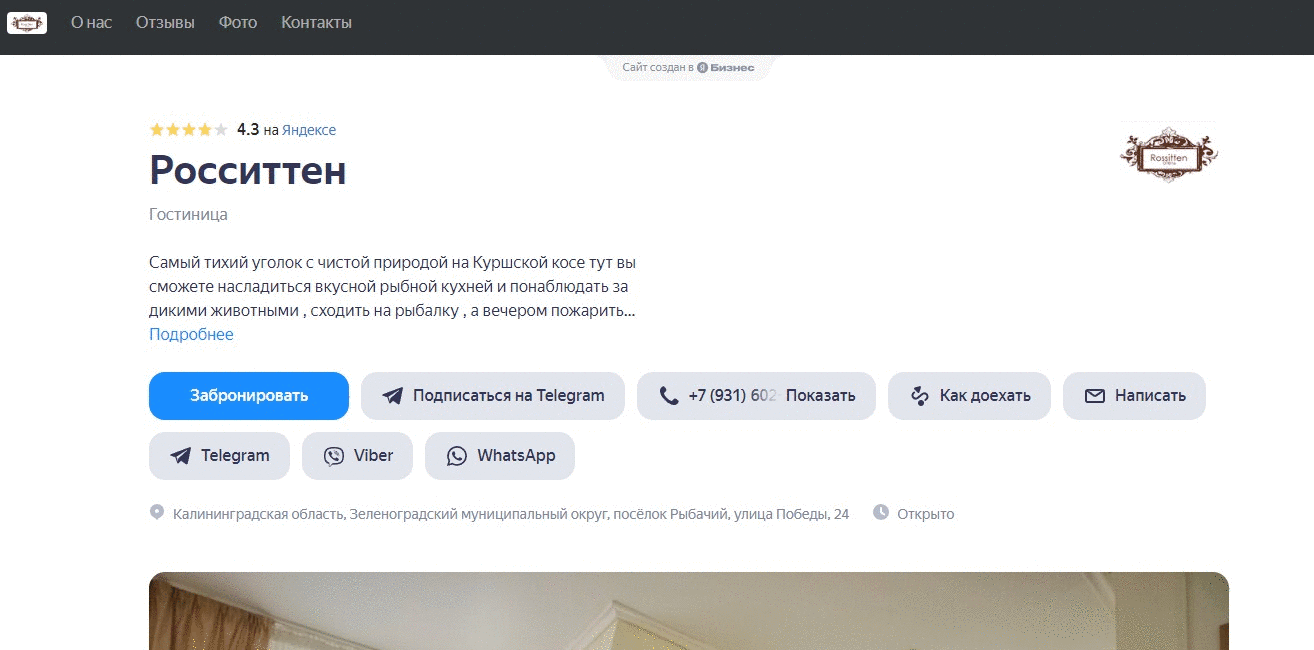
Task: Open the Telegram messenger button
Action: tap(219, 456)
